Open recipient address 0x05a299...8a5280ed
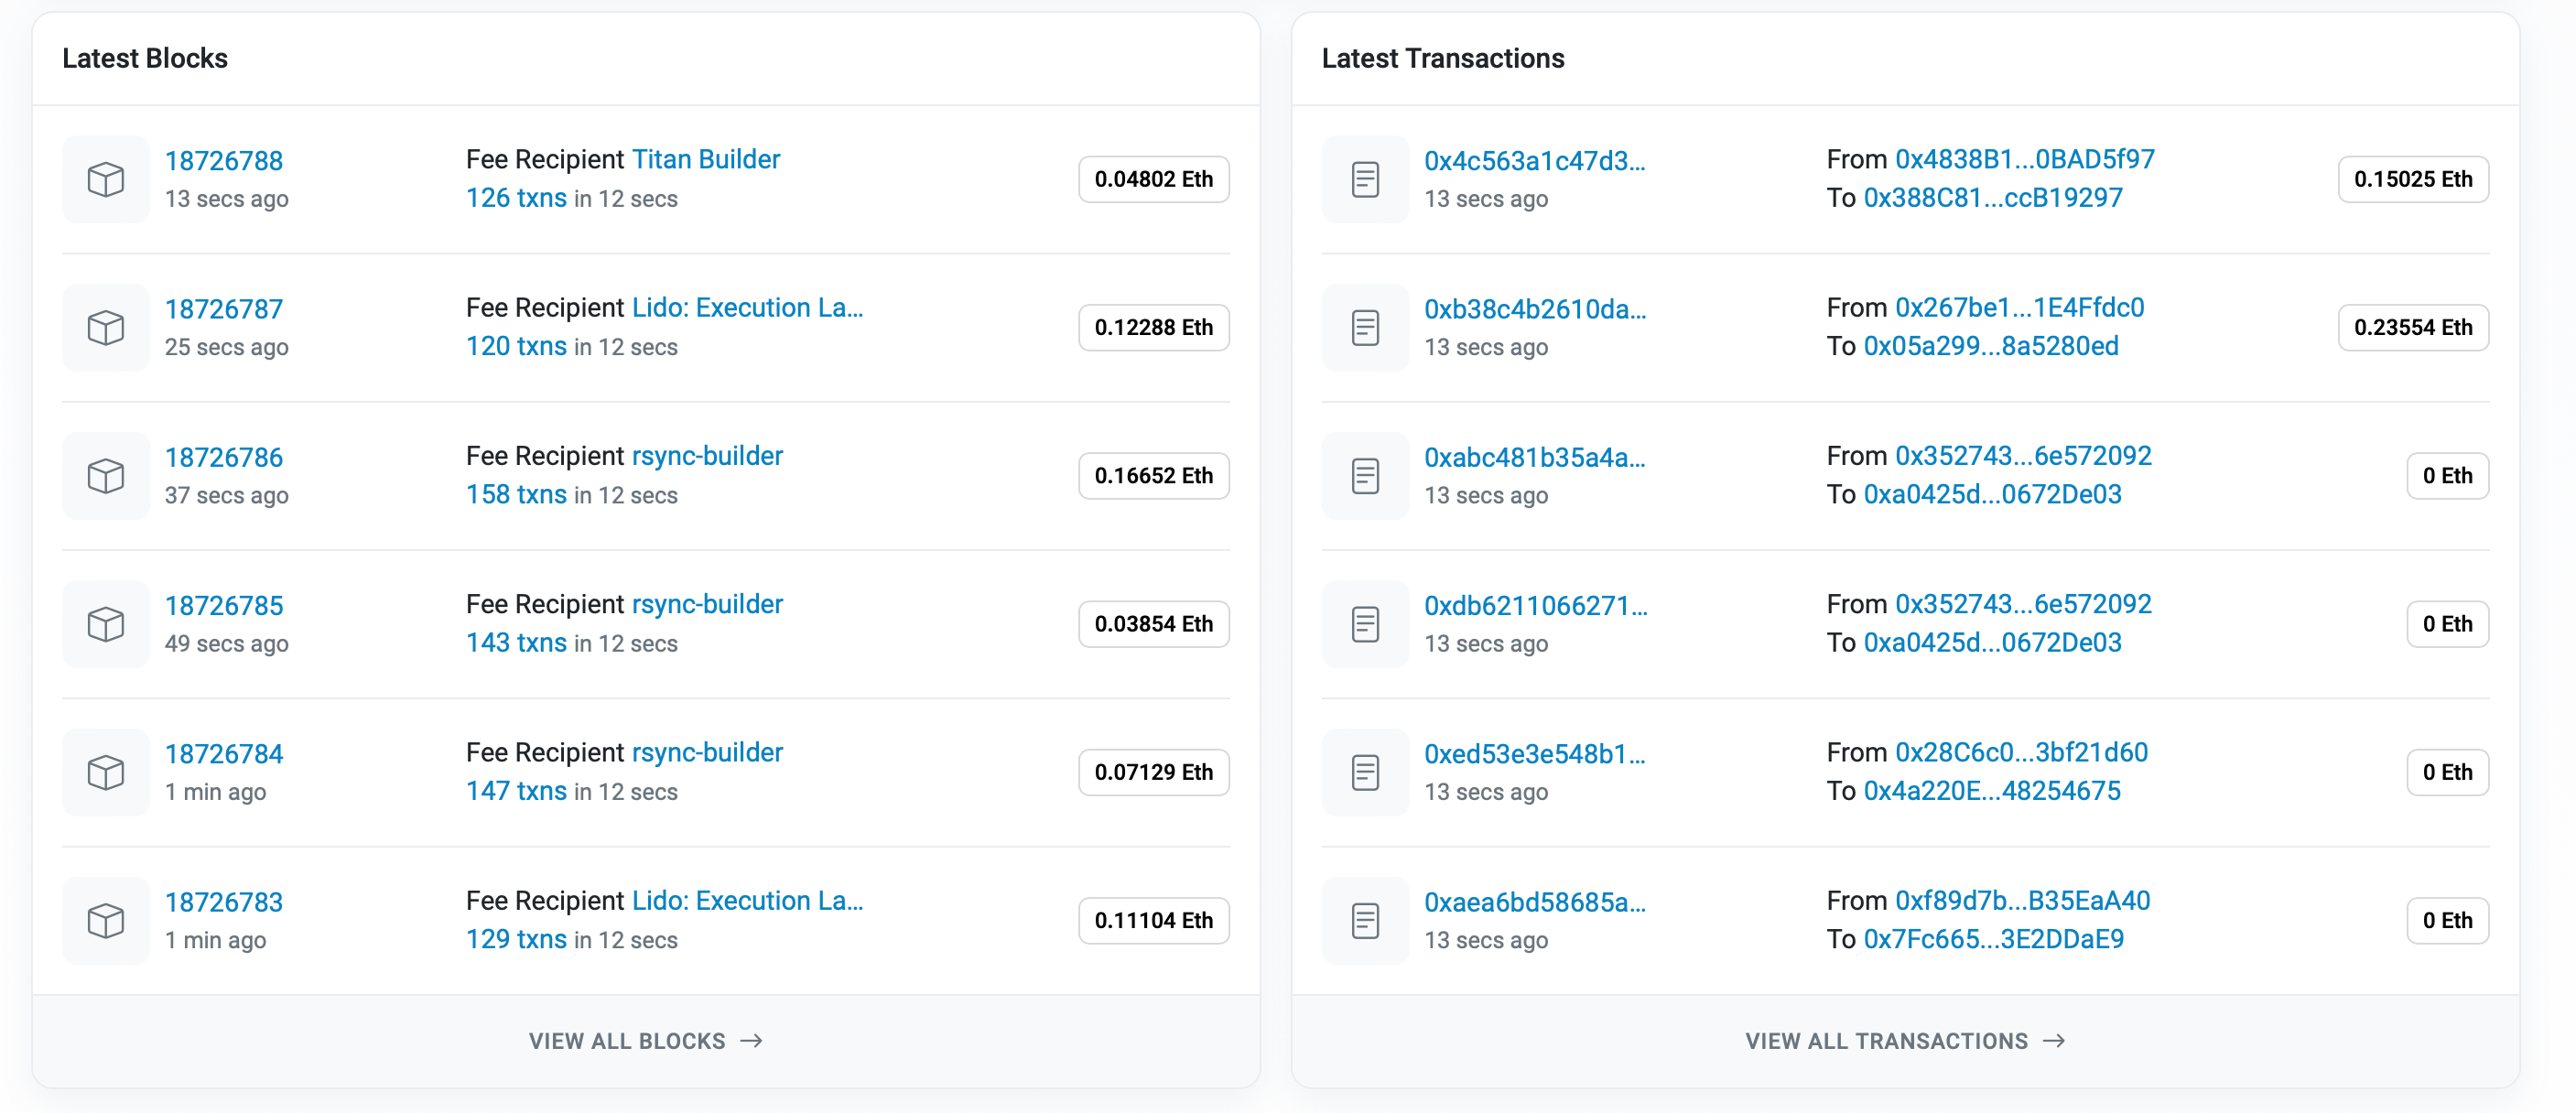This screenshot has height=1113, width=2576. pos(1991,345)
